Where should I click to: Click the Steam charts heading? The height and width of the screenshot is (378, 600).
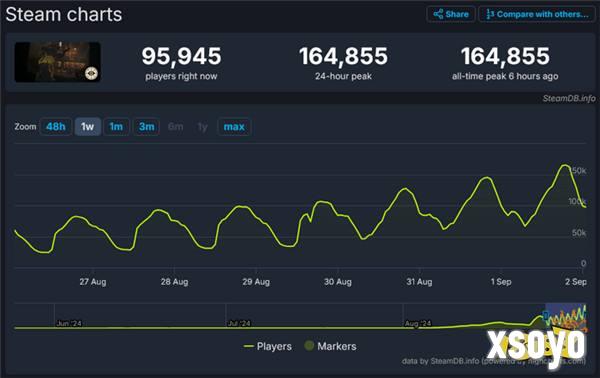[x=64, y=15]
